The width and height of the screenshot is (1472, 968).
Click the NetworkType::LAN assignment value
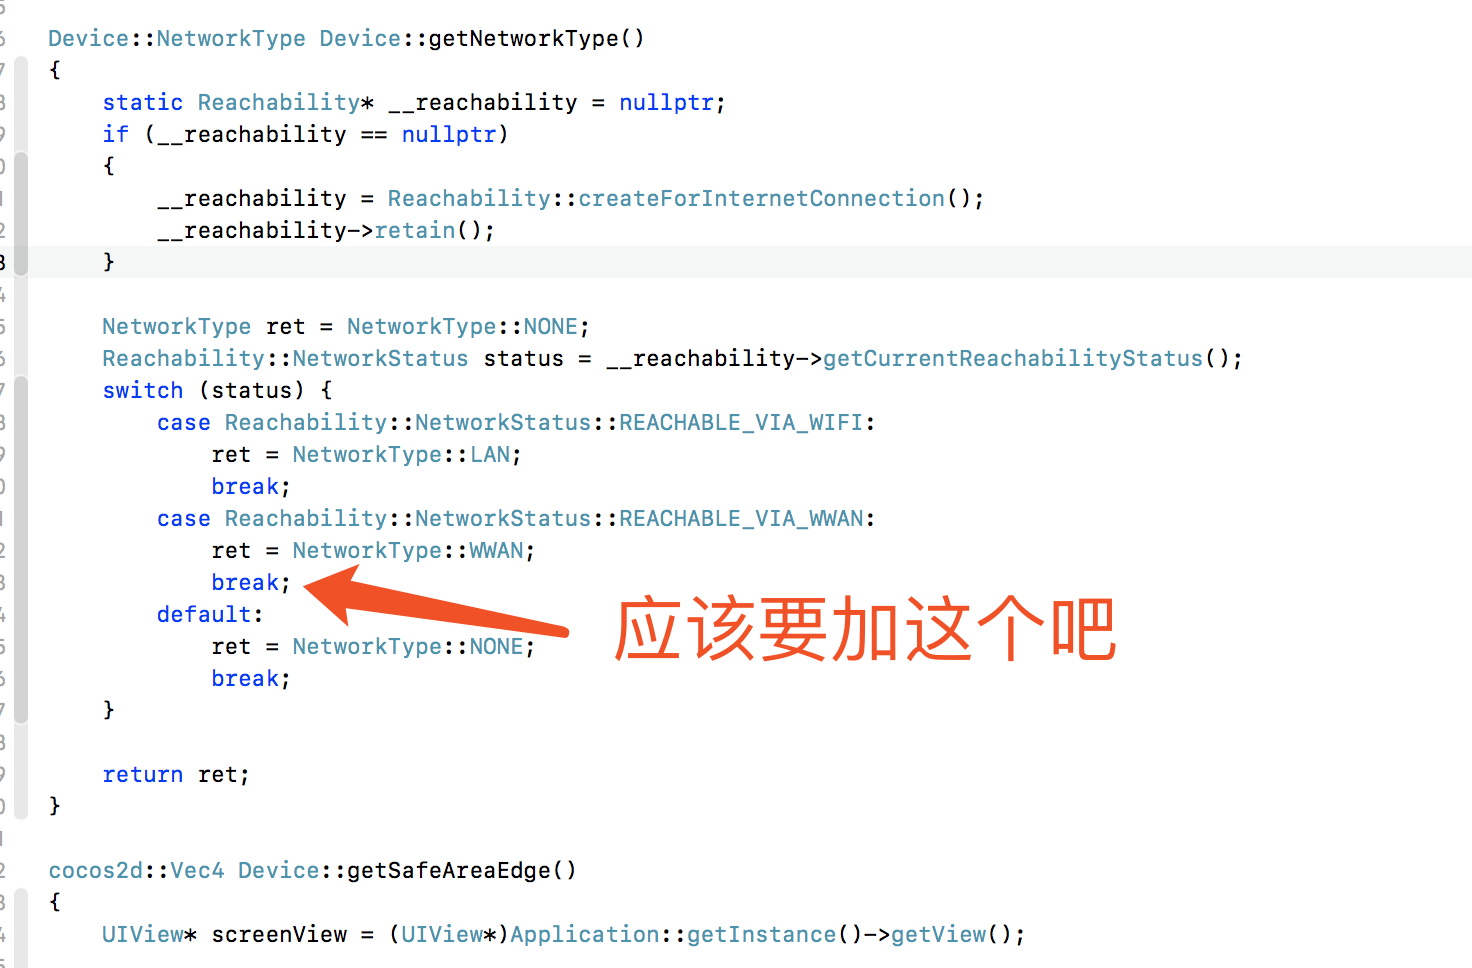click(401, 455)
